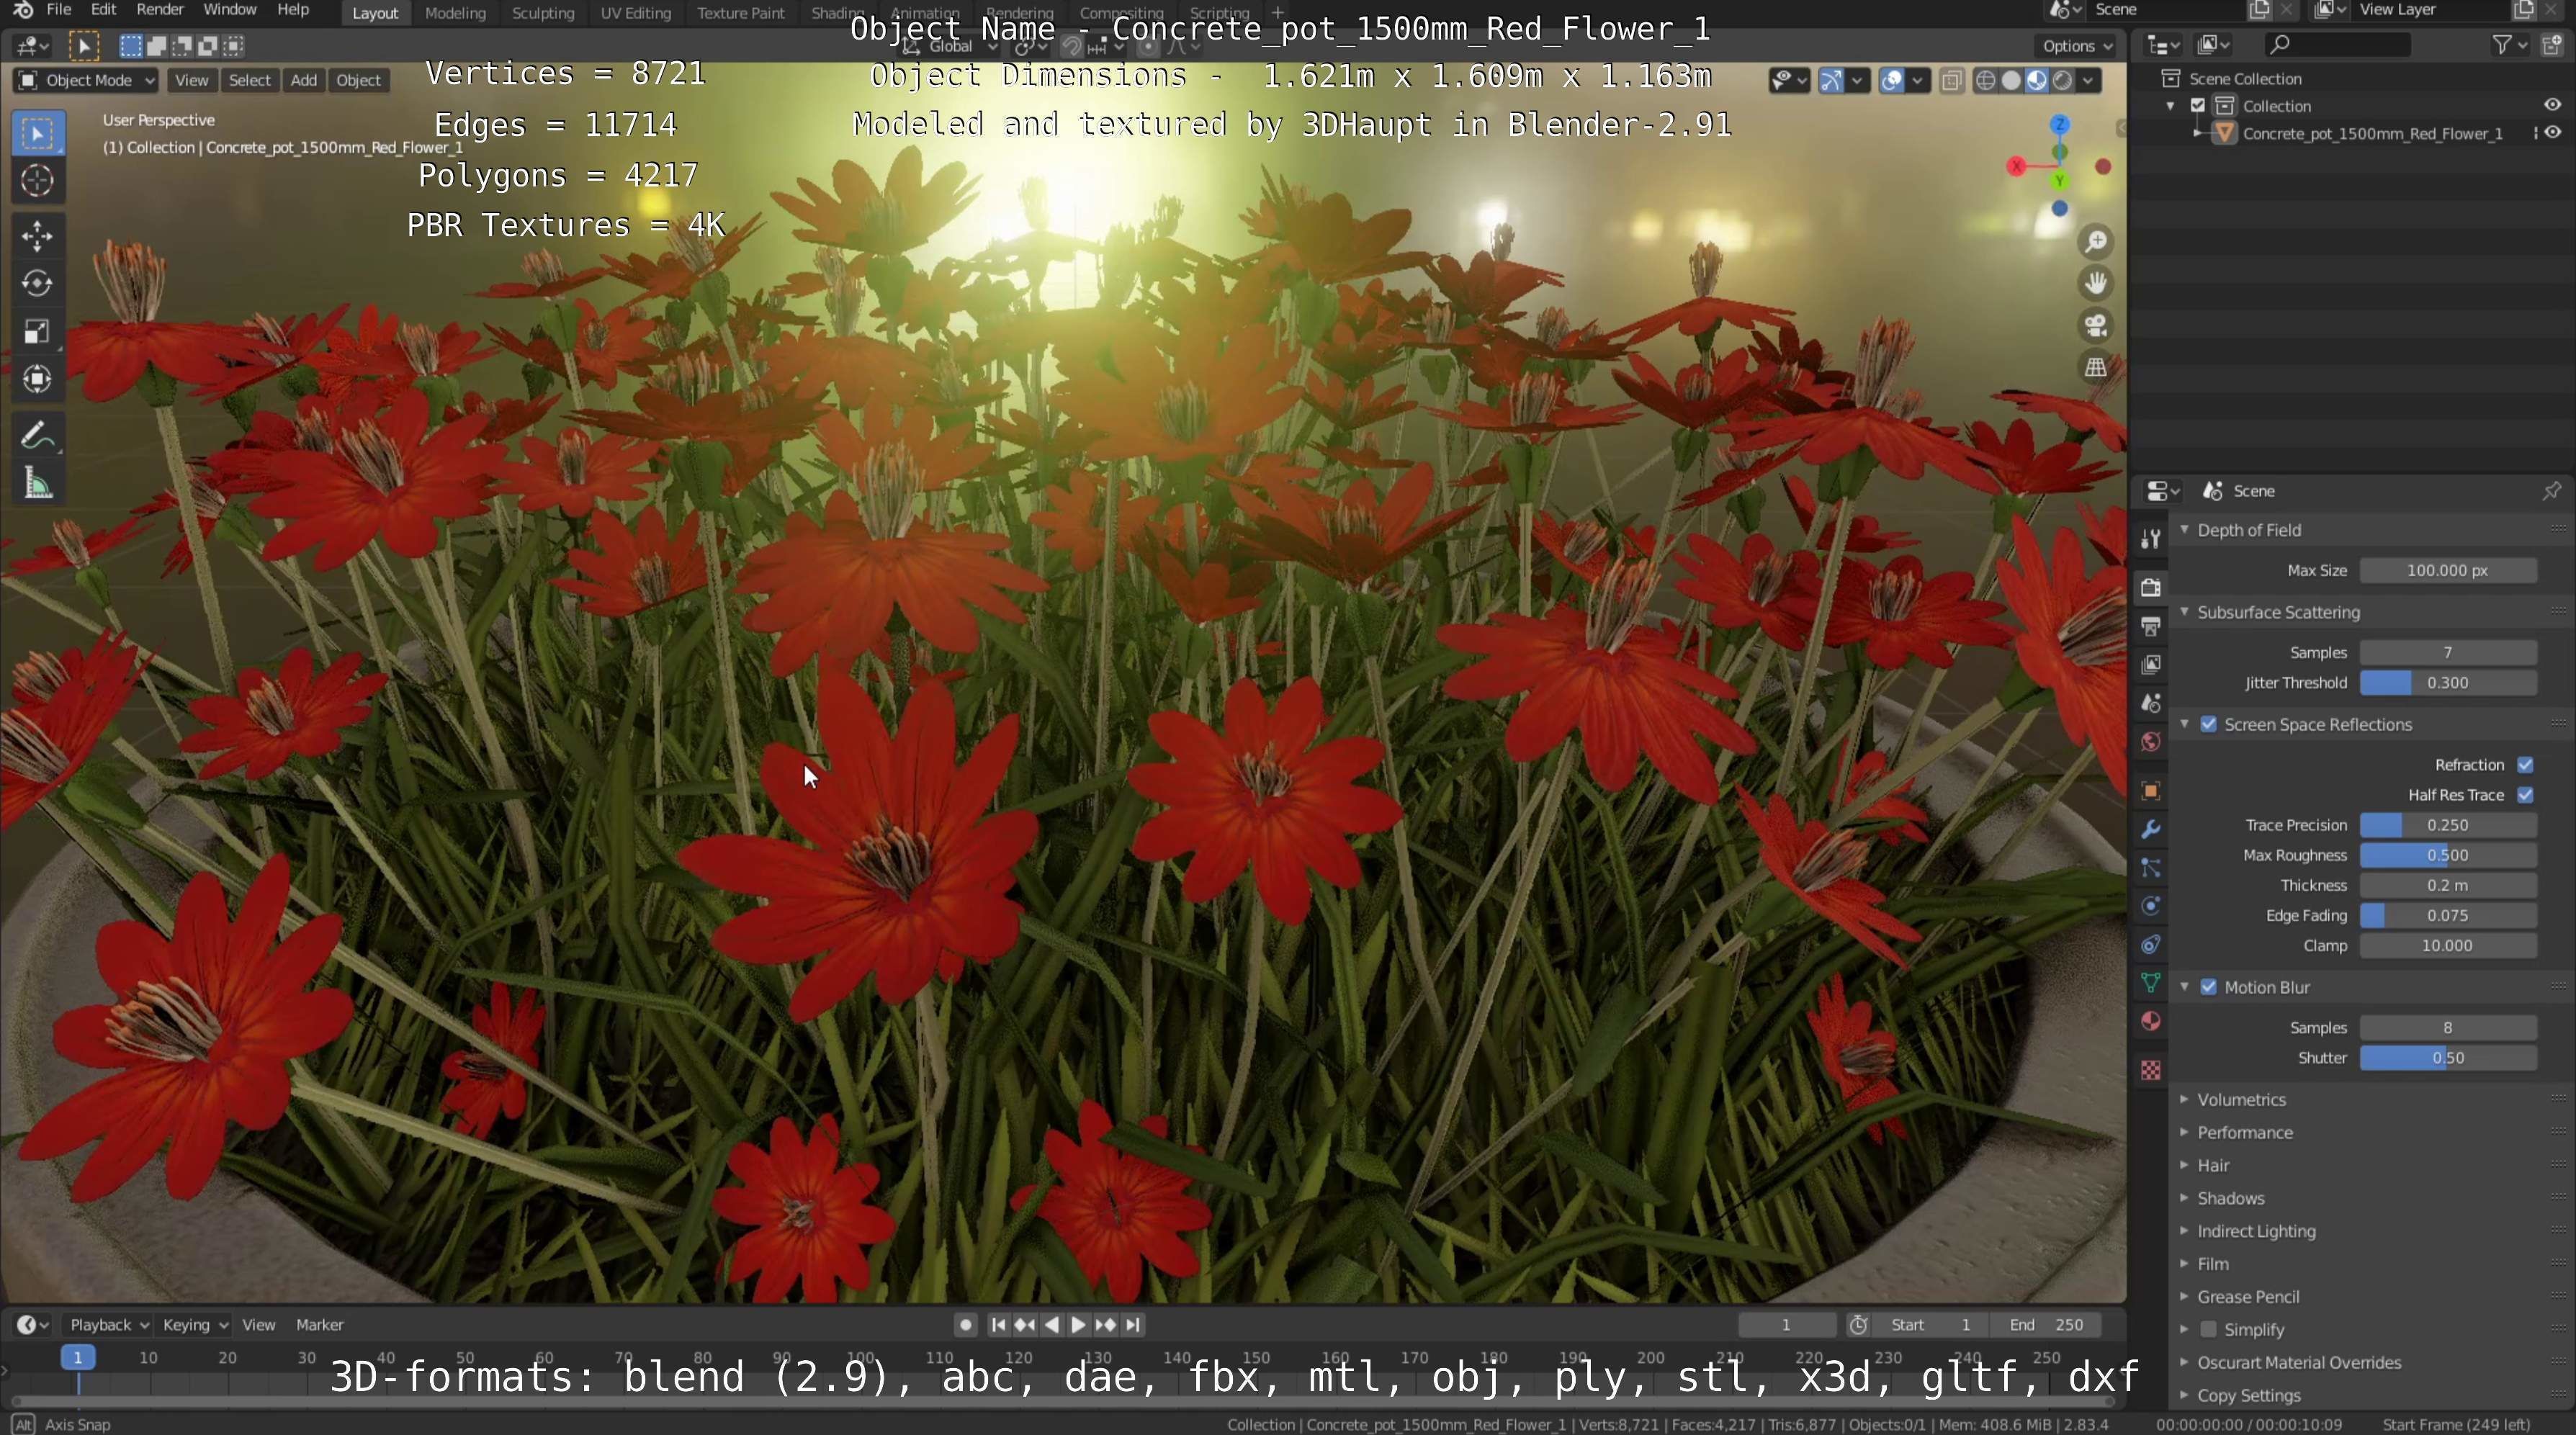
Task: Toggle auto keying record button
Action: (965, 1325)
